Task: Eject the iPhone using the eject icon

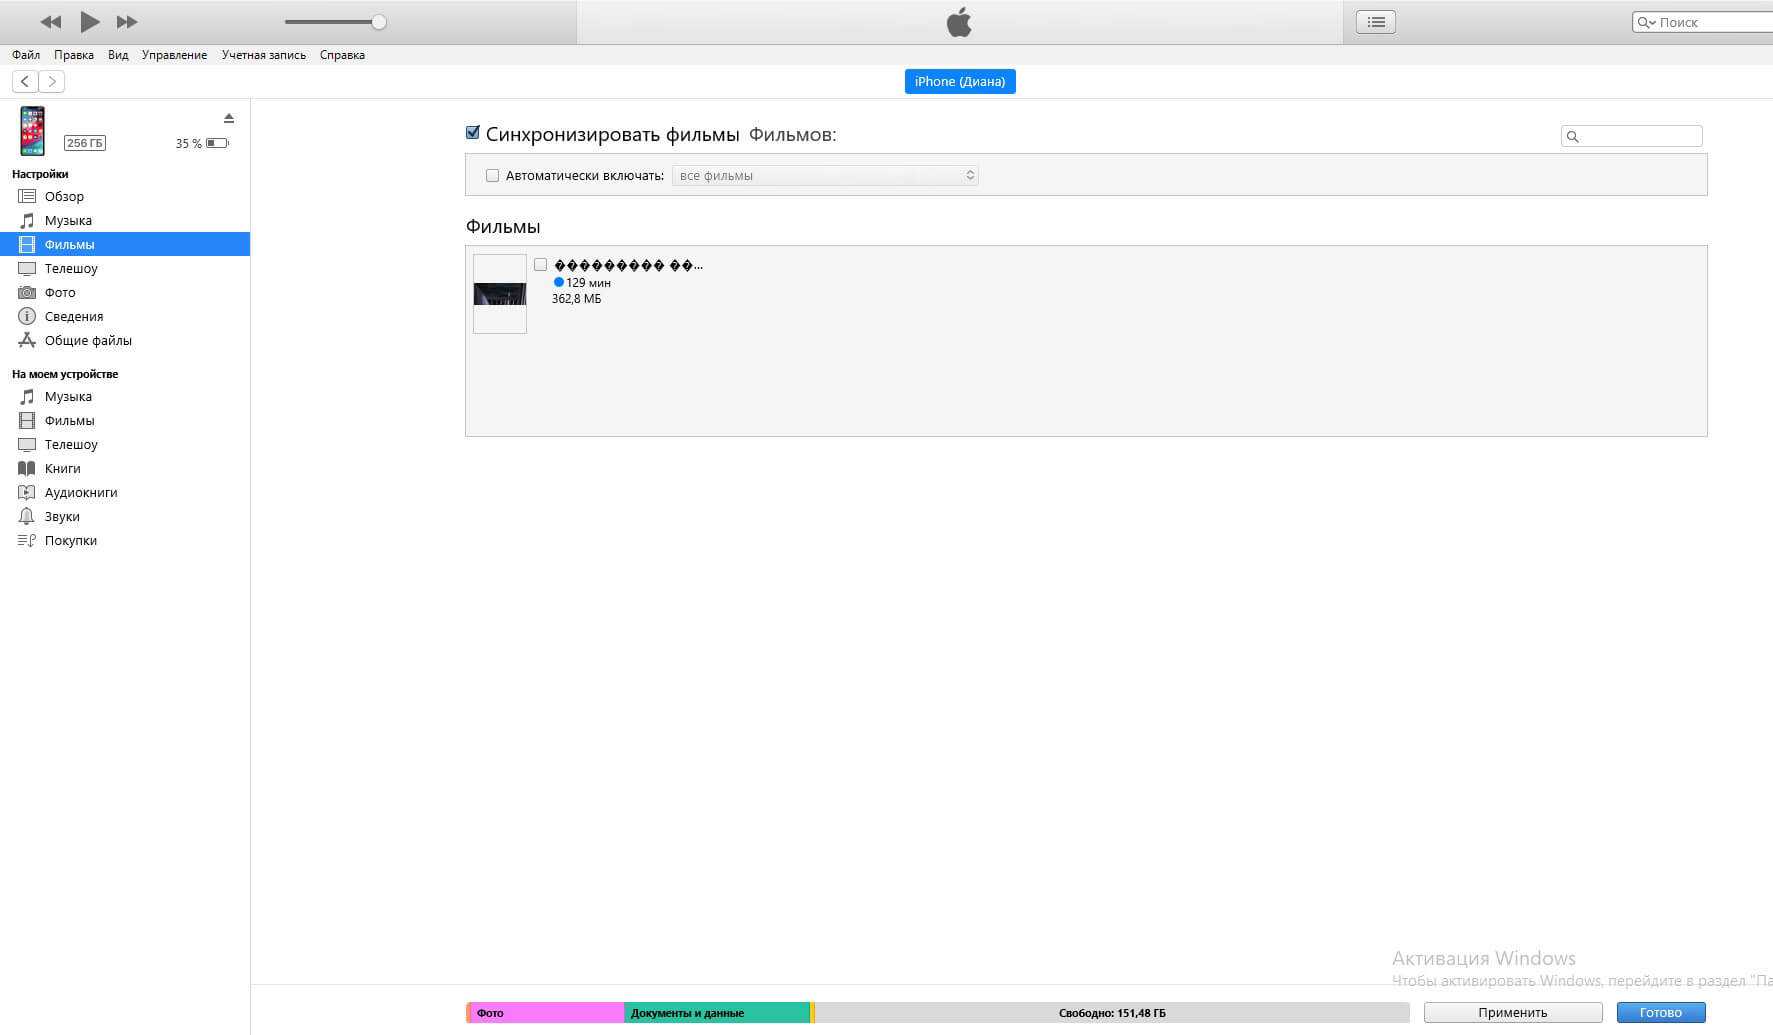Action: (229, 118)
